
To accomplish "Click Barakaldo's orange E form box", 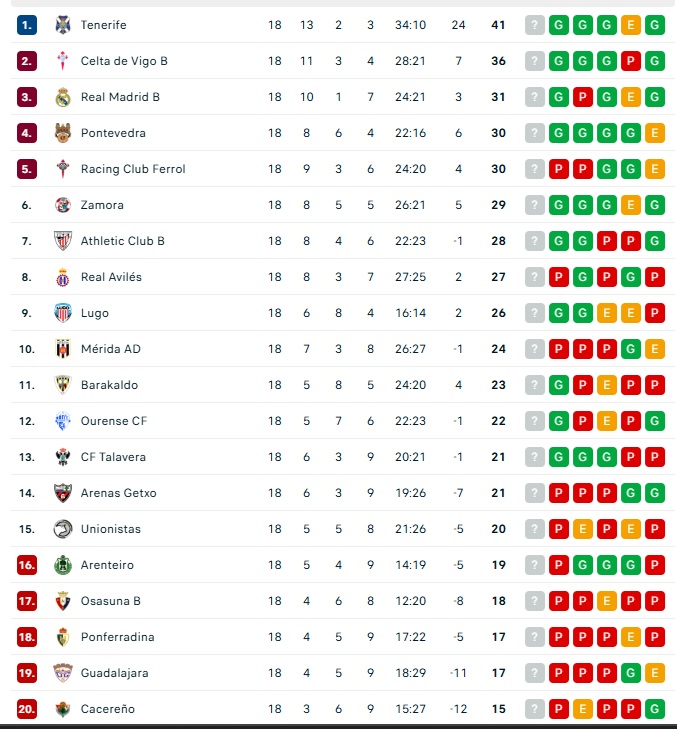I will pyautogui.click(x=607, y=385).
